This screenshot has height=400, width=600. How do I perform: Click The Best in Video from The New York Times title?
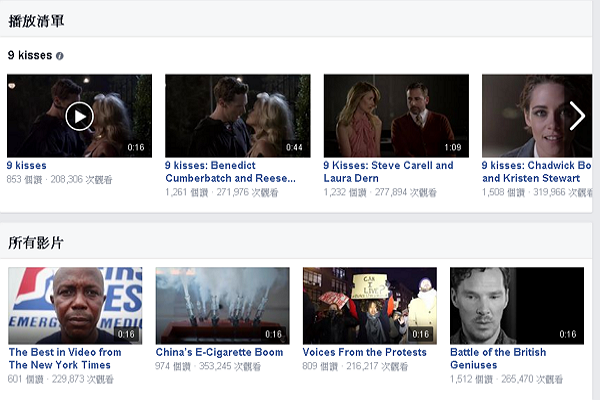(65, 359)
